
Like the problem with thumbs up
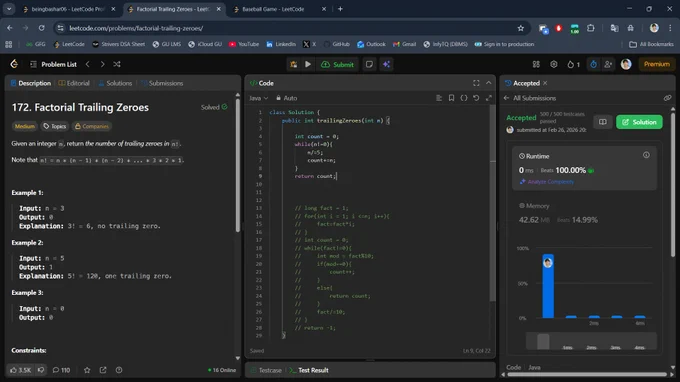(21, 370)
